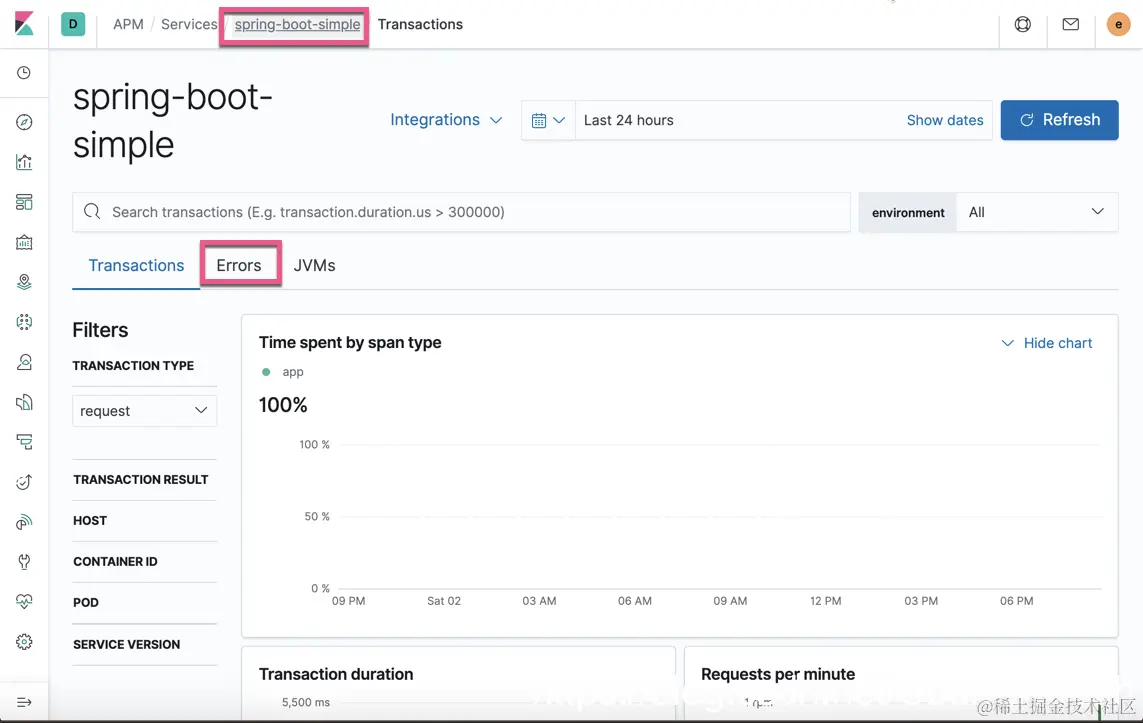Switch to the JVMs tab
Image resolution: width=1143 pixels, height=723 pixels.
pyautogui.click(x=314, y=265)
